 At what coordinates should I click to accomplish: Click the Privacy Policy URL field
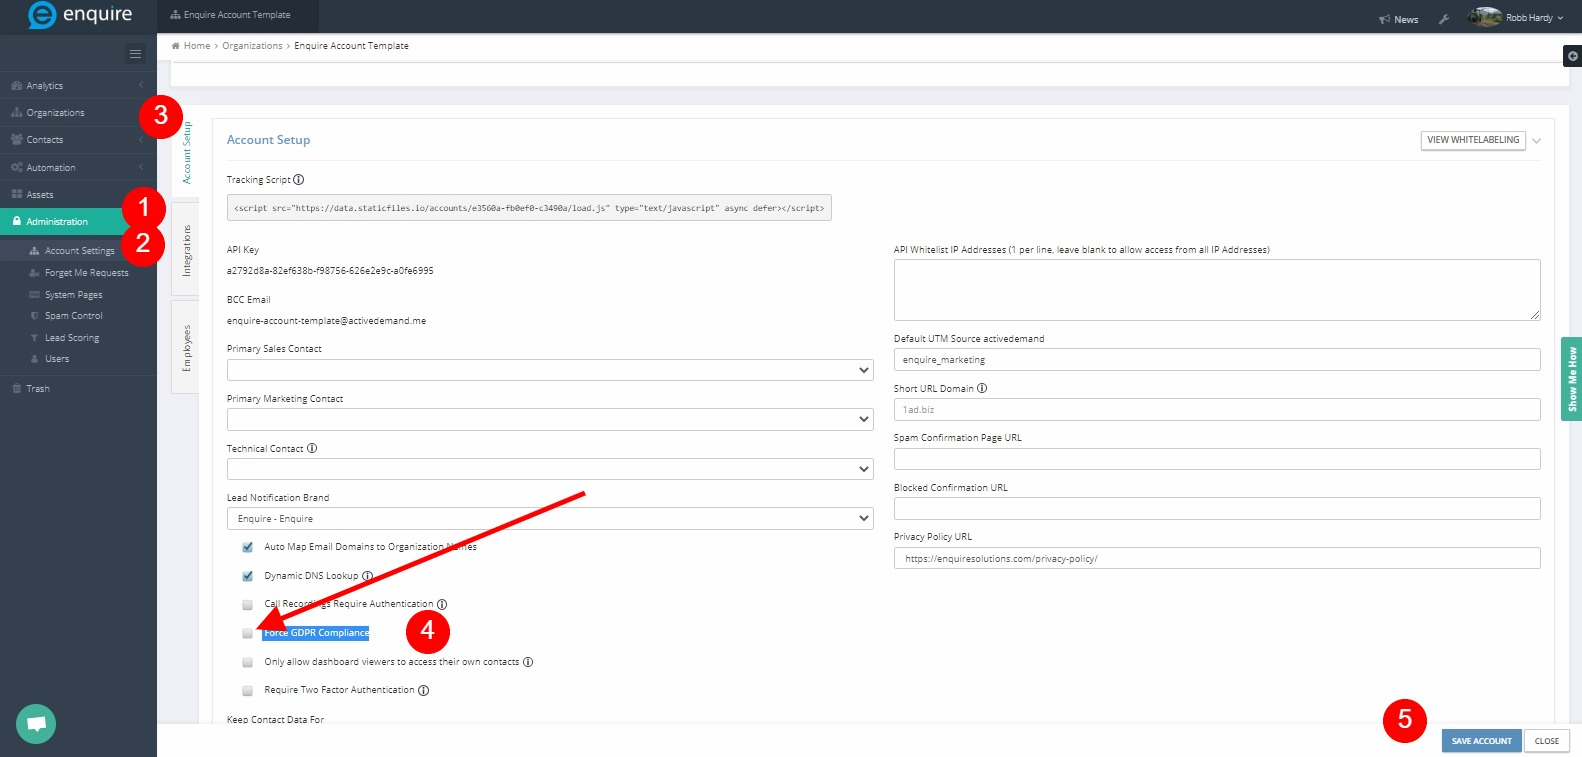click(1217, 558)
